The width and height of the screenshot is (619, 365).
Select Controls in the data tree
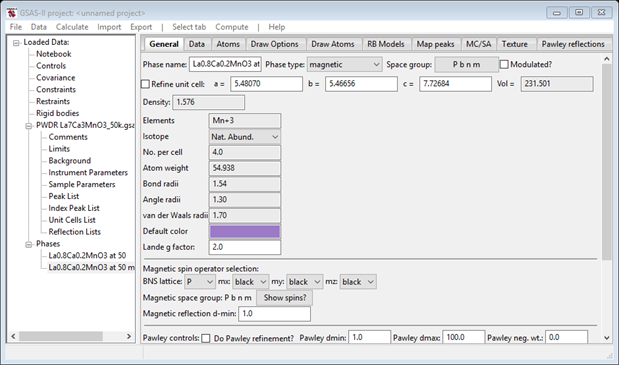tap(51, 66)
